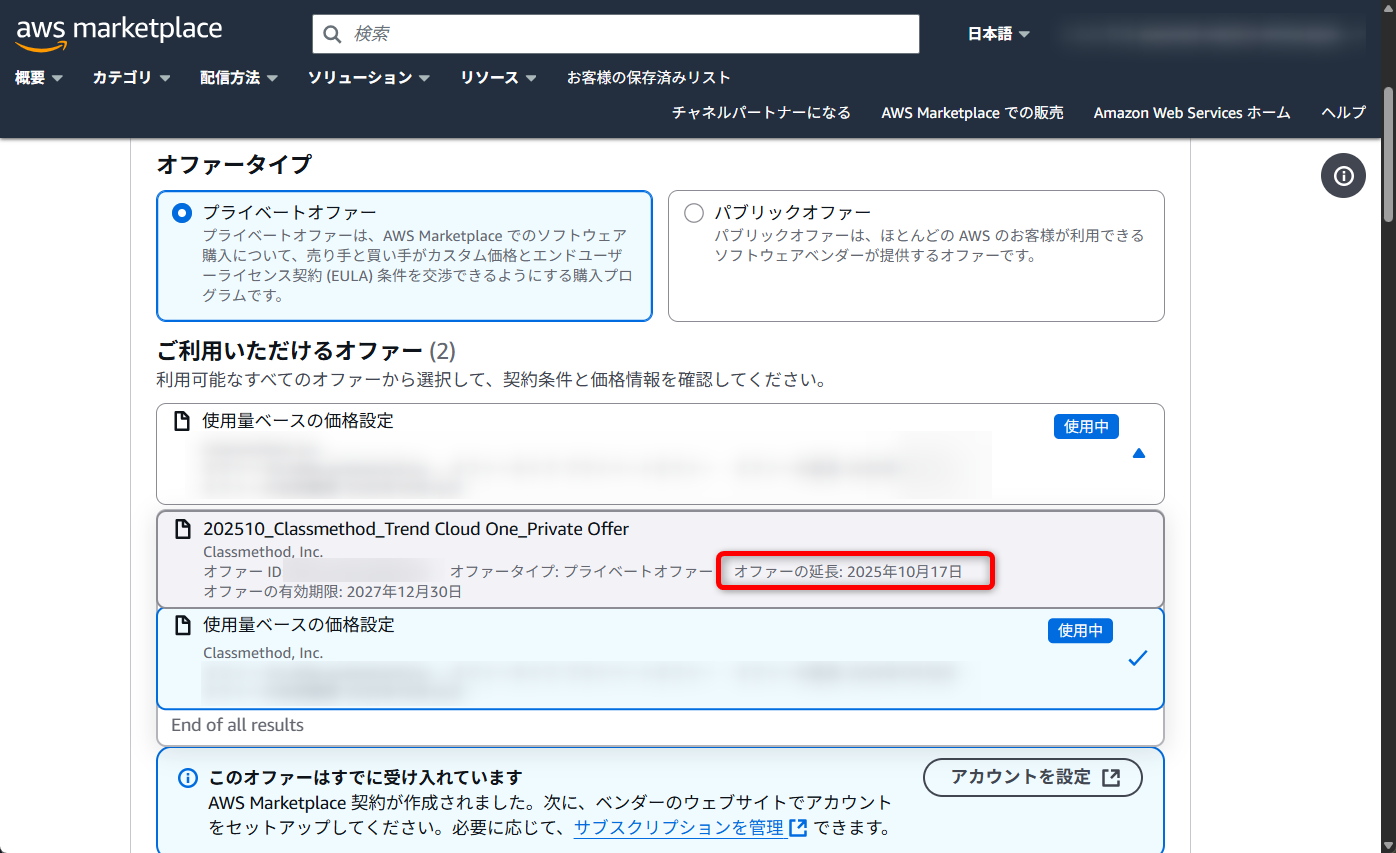
Task: Open the 日本語 language dropdown
Action: tap(998, 34)
